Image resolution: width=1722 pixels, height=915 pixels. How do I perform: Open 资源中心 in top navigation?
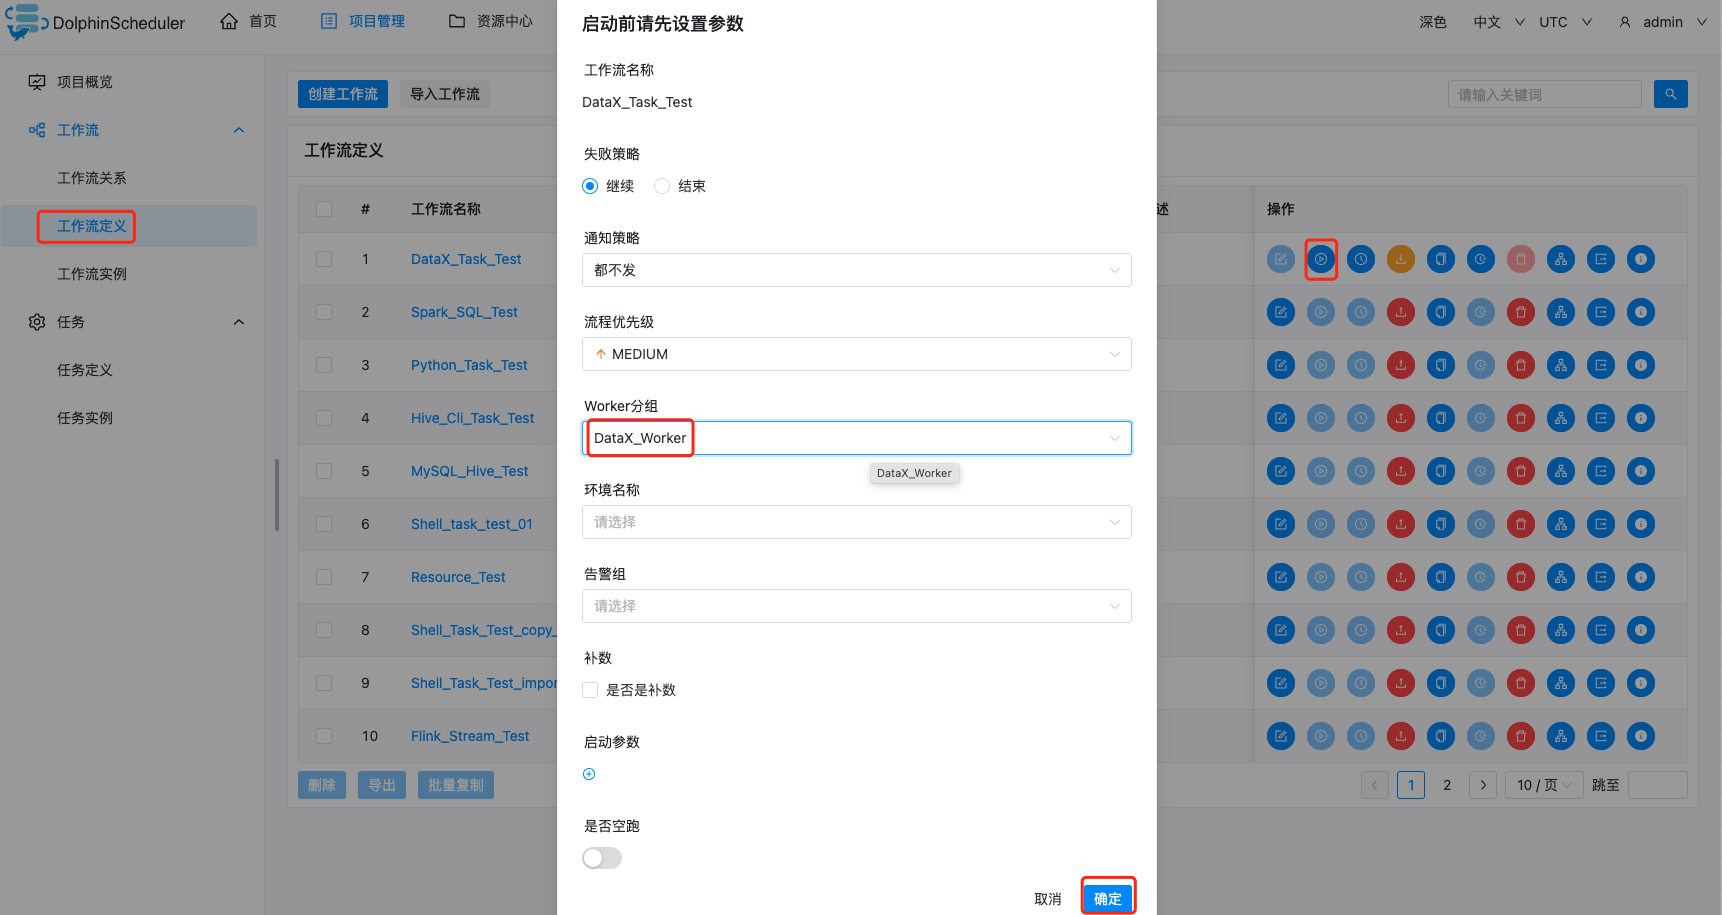pos(490,21)
